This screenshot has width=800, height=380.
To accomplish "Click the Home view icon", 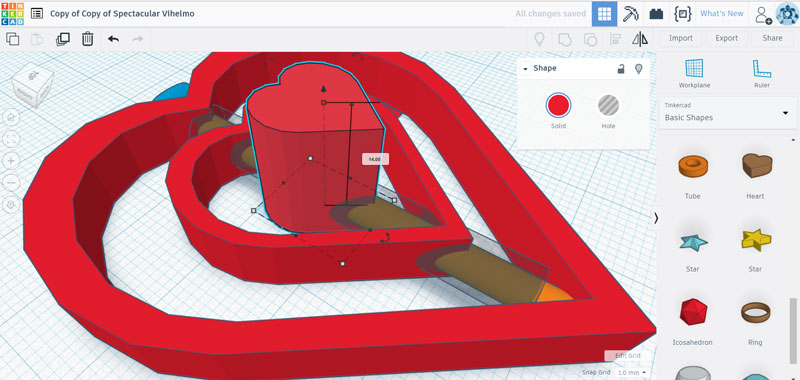I will pos(11,117).
